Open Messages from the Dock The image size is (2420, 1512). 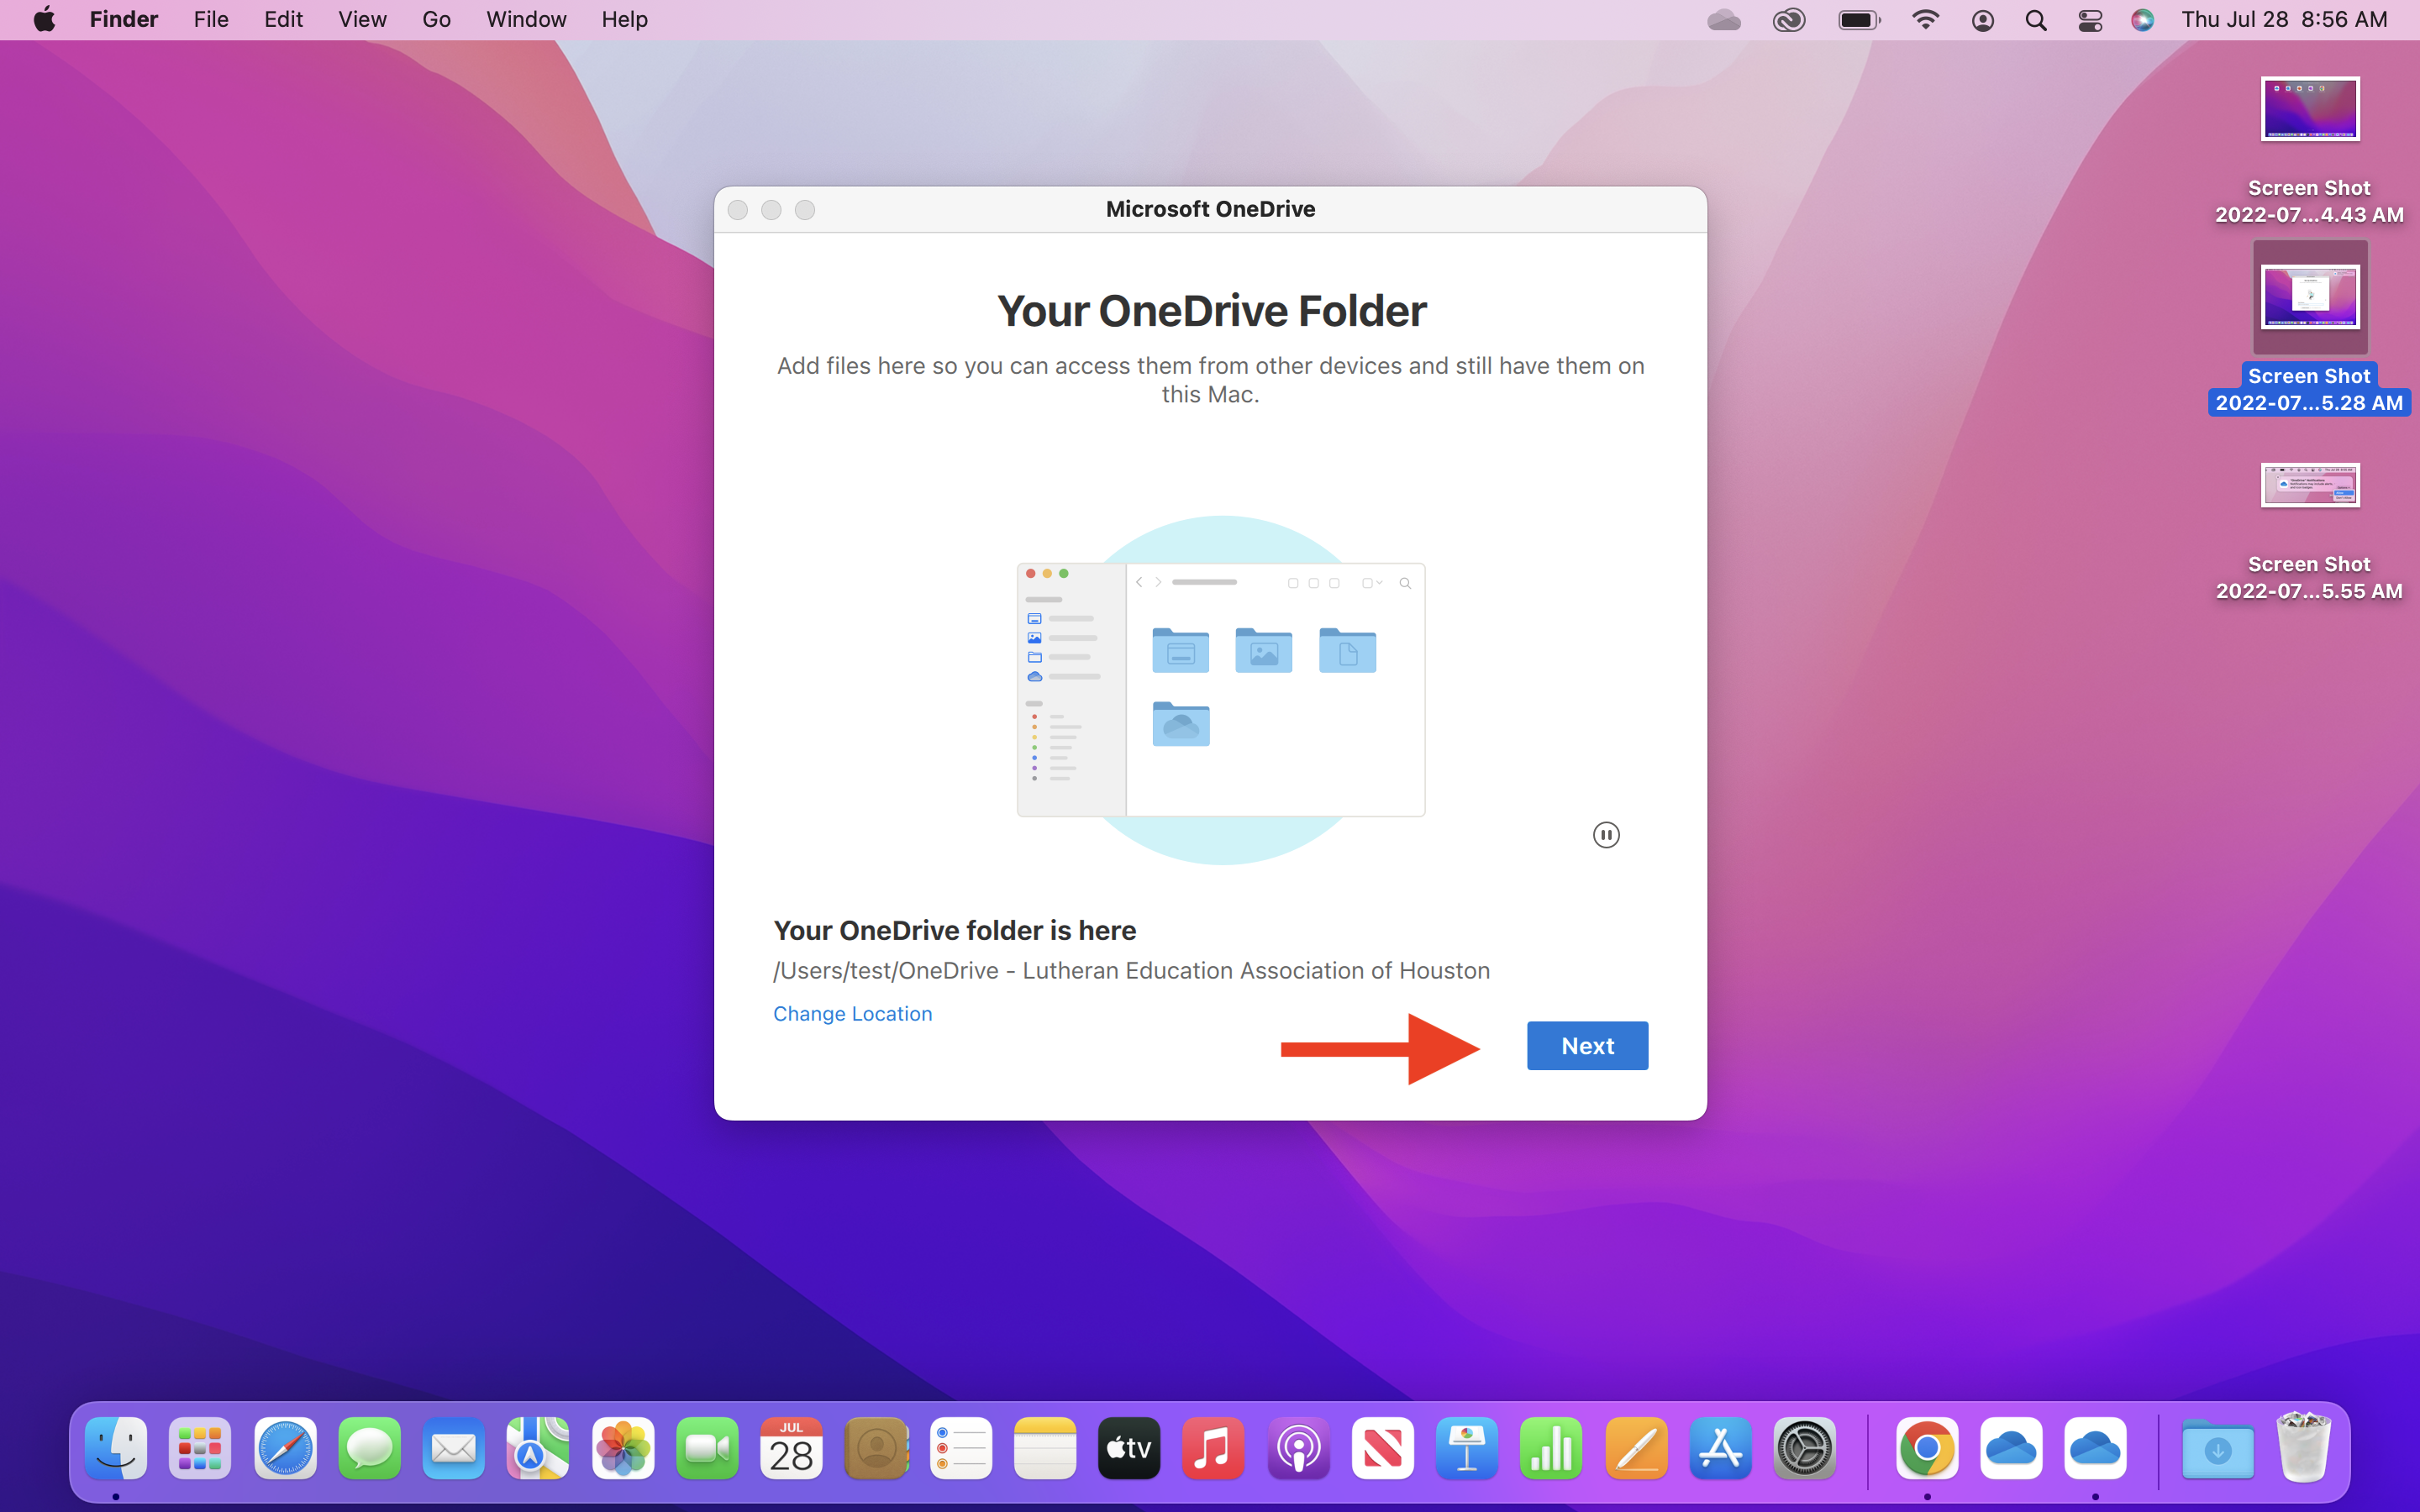click(369, 1447)
